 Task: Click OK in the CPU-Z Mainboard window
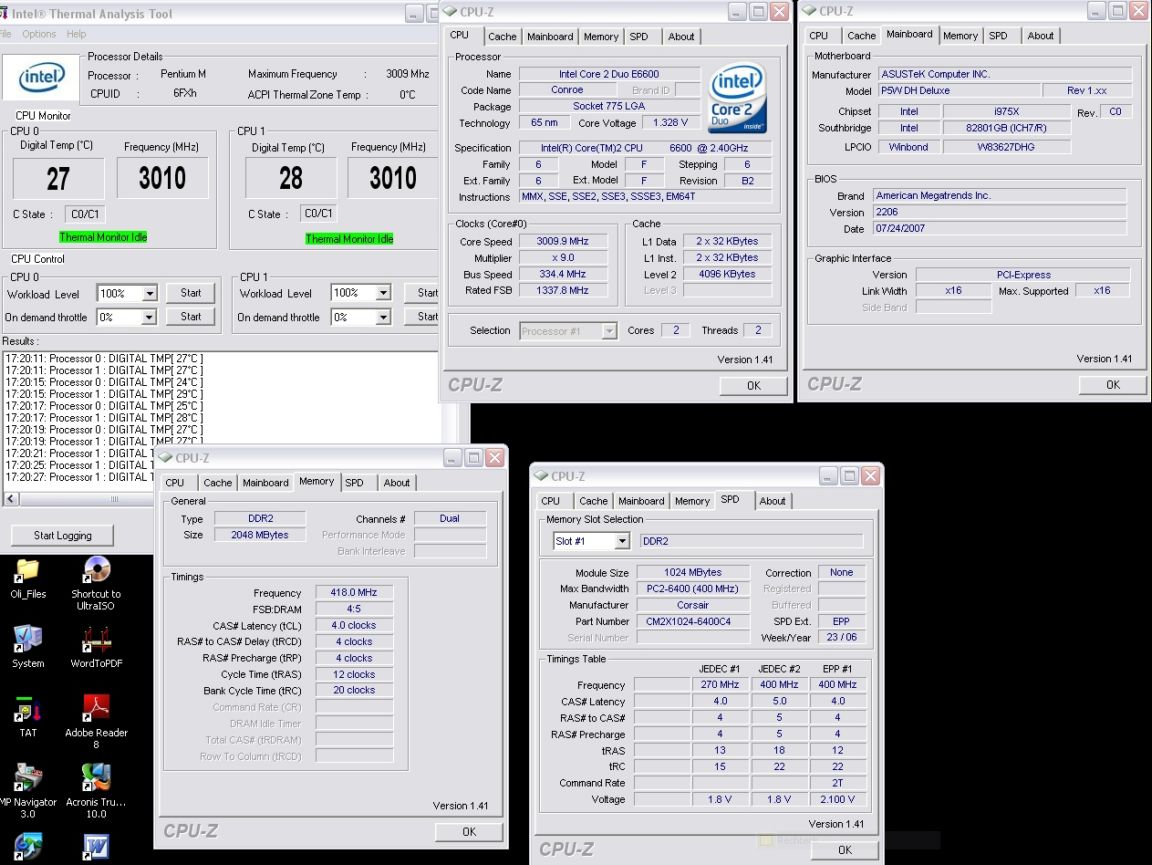click(x=1113, y=385)
